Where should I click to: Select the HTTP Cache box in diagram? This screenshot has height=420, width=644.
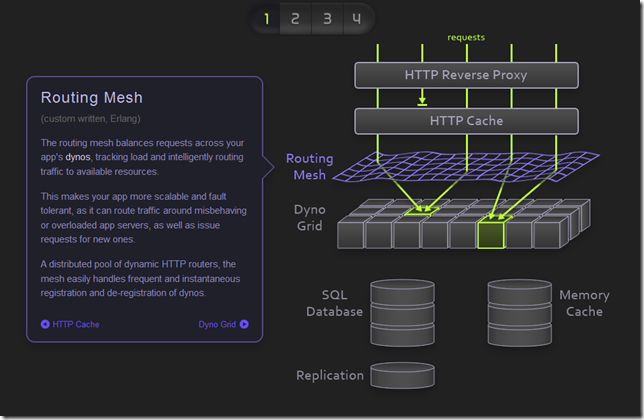[x=466, y=121]
